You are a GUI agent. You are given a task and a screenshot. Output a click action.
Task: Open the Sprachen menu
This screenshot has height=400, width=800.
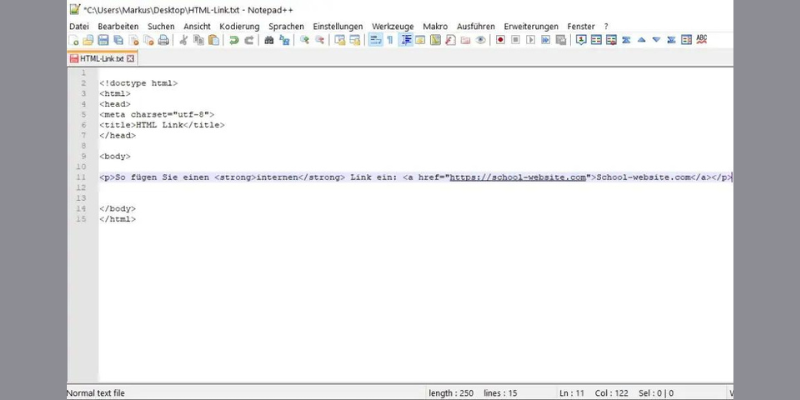(x=285, y=25)
